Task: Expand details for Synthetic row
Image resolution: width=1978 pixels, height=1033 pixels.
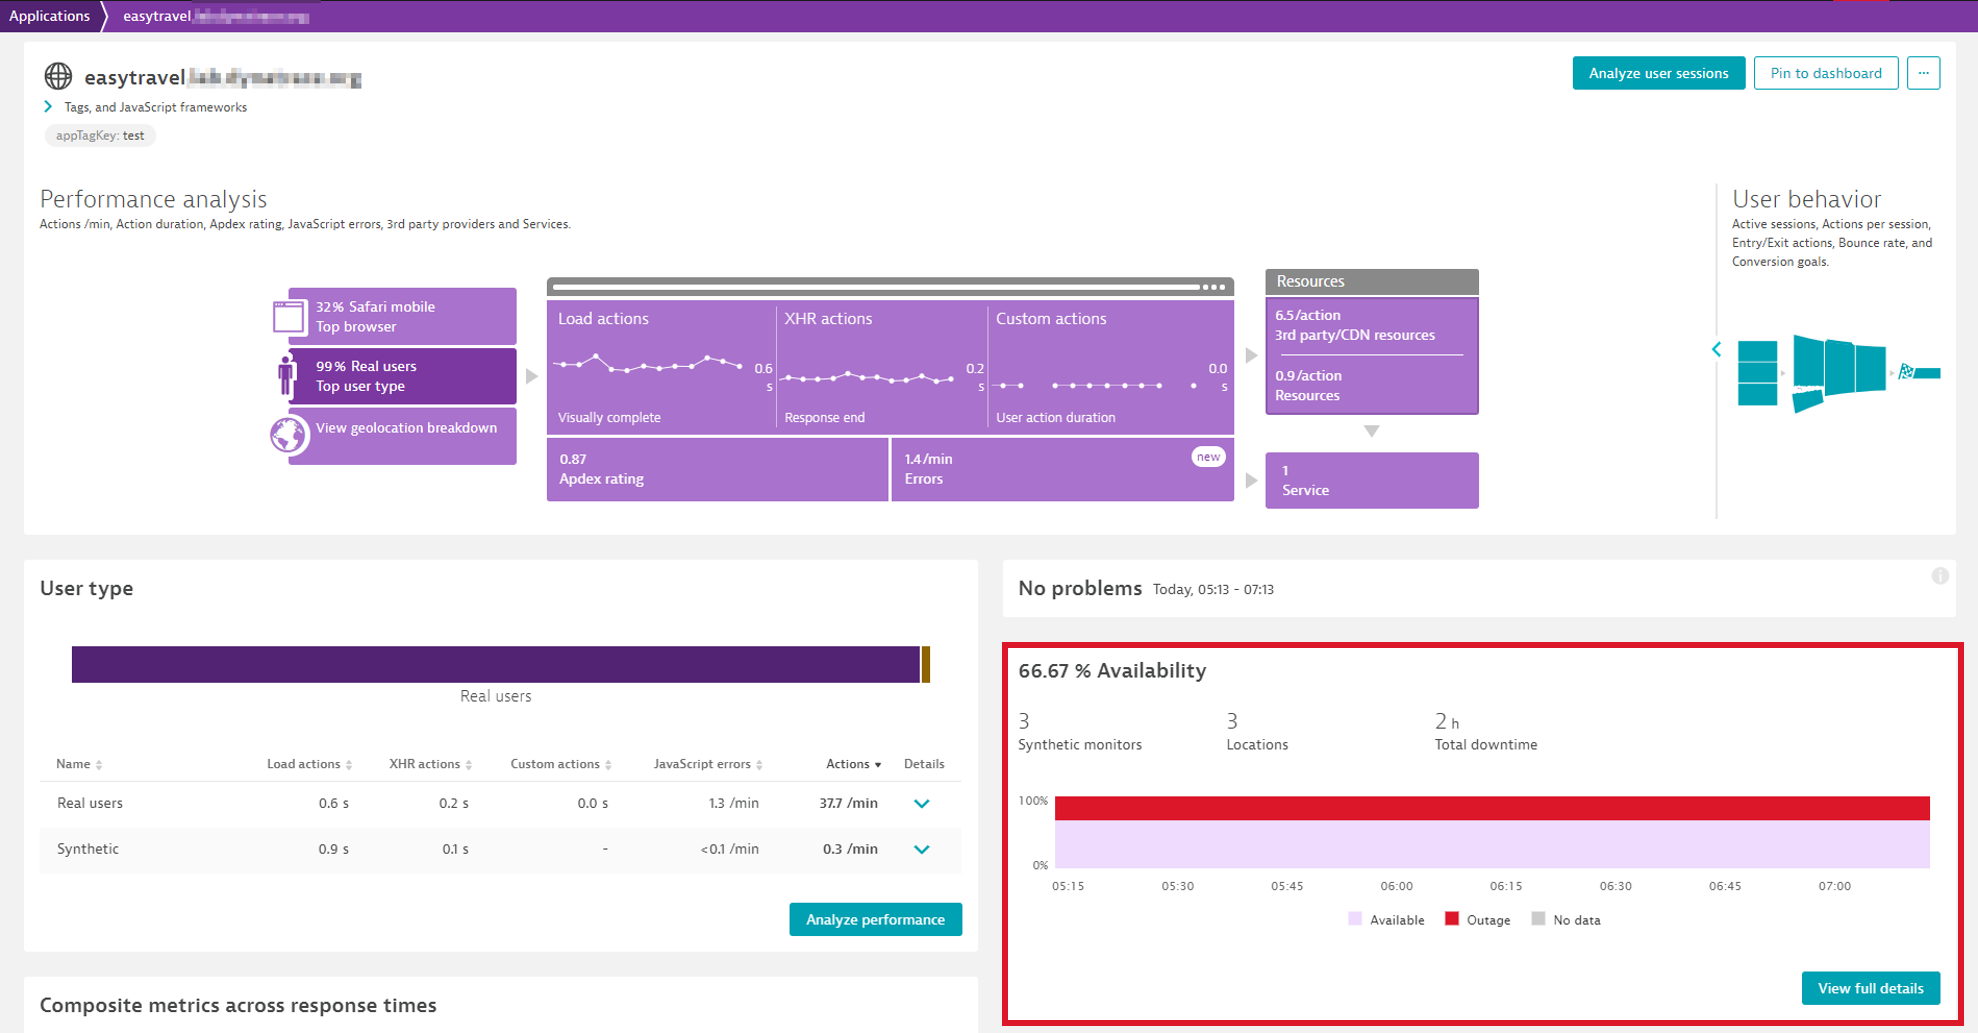Action: [x=922, y=849]
